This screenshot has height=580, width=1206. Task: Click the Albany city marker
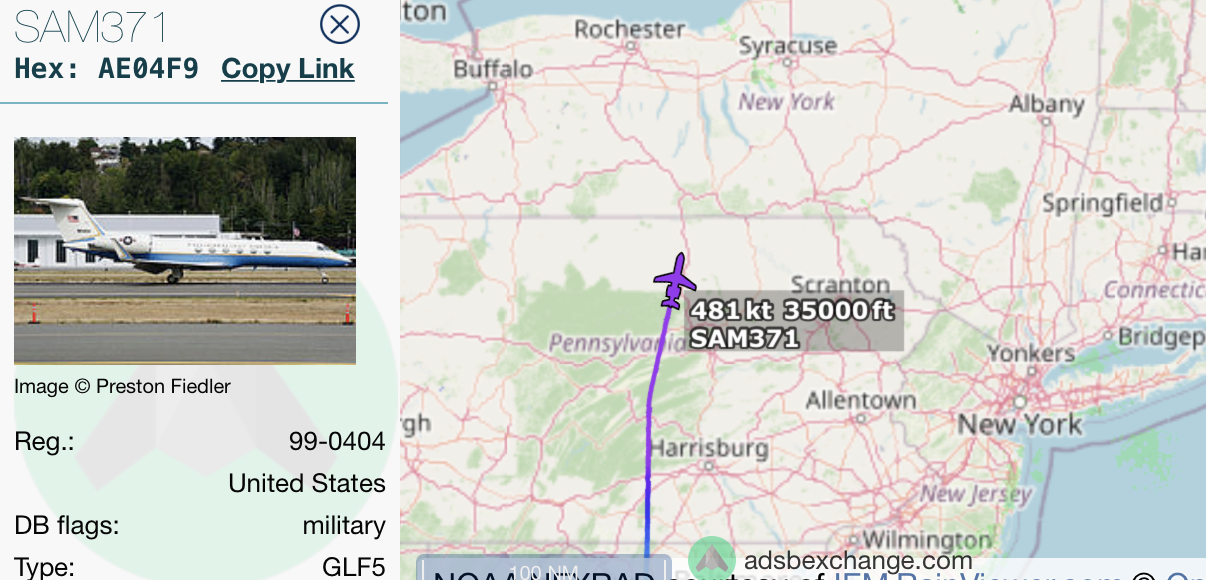(x=1045, y=120)
